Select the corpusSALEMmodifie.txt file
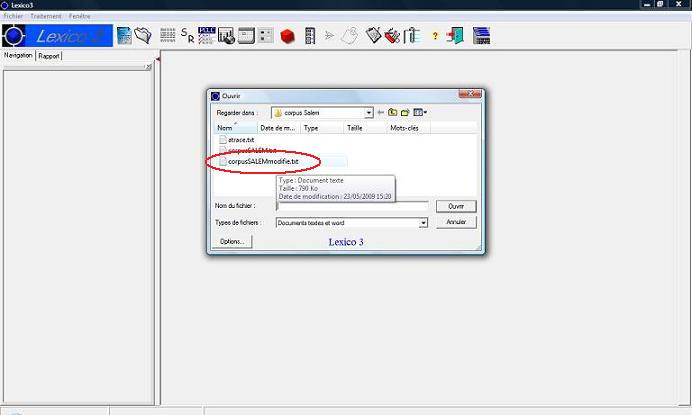 pos(263,161)
